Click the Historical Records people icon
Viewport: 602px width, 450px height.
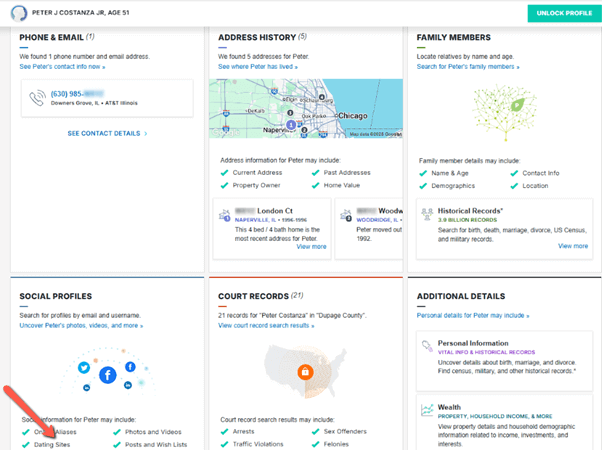pyautogui.click(x=426, y=214)
